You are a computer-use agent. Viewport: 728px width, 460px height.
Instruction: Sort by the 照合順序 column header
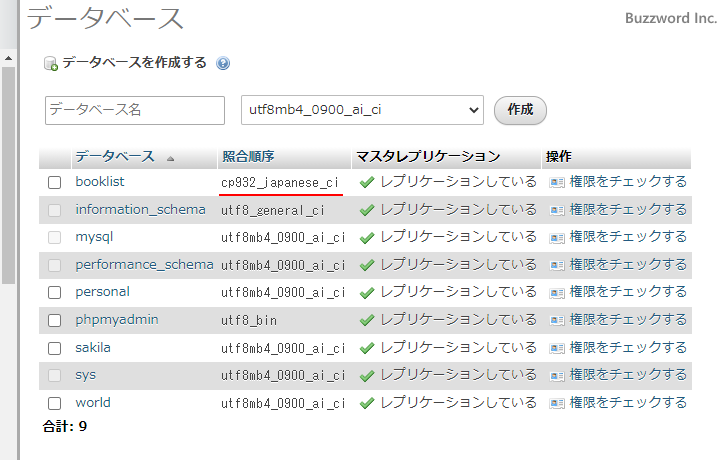248,156
